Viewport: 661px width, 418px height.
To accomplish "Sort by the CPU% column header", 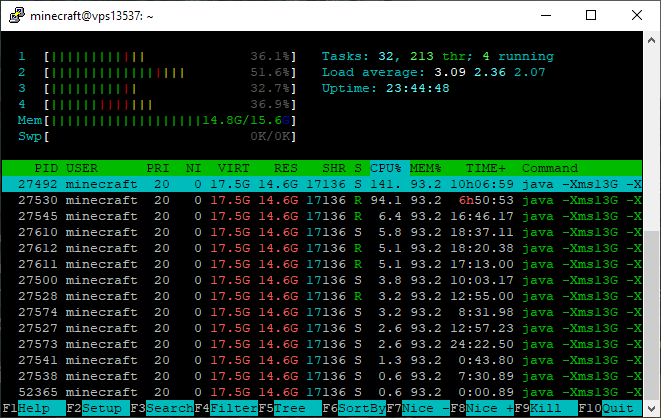I will [386, 167].
